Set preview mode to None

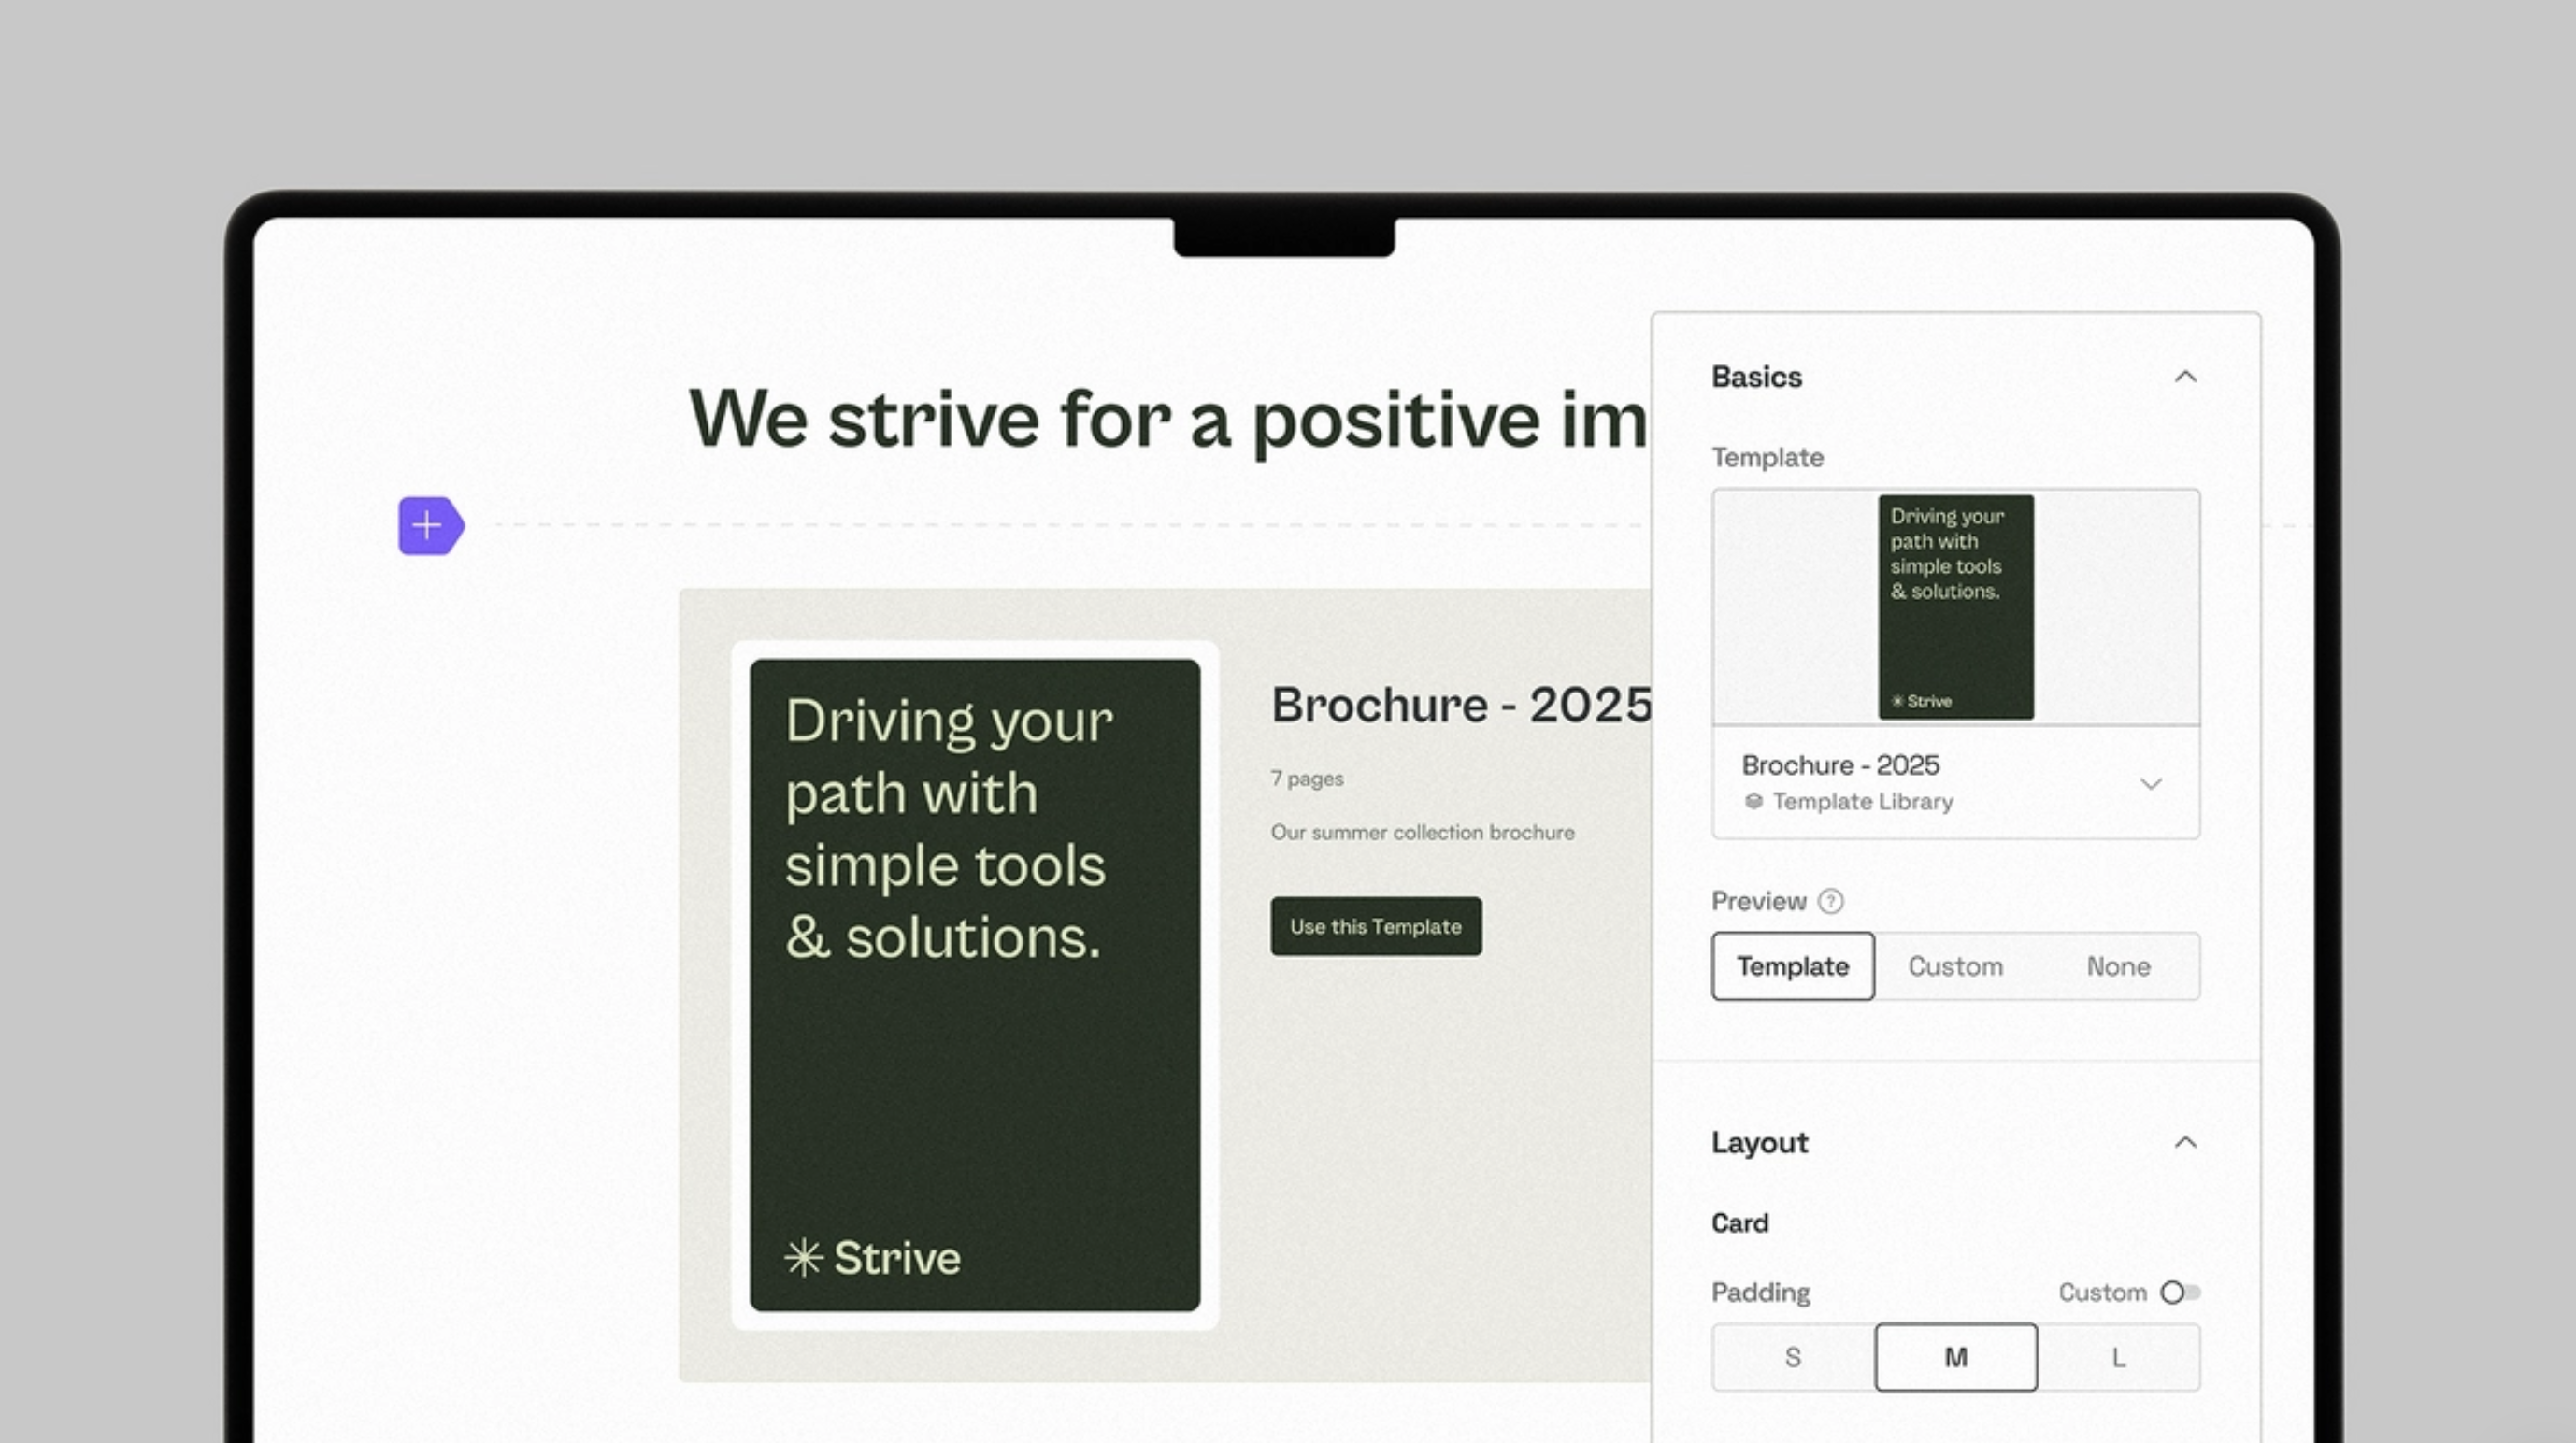2118,966
